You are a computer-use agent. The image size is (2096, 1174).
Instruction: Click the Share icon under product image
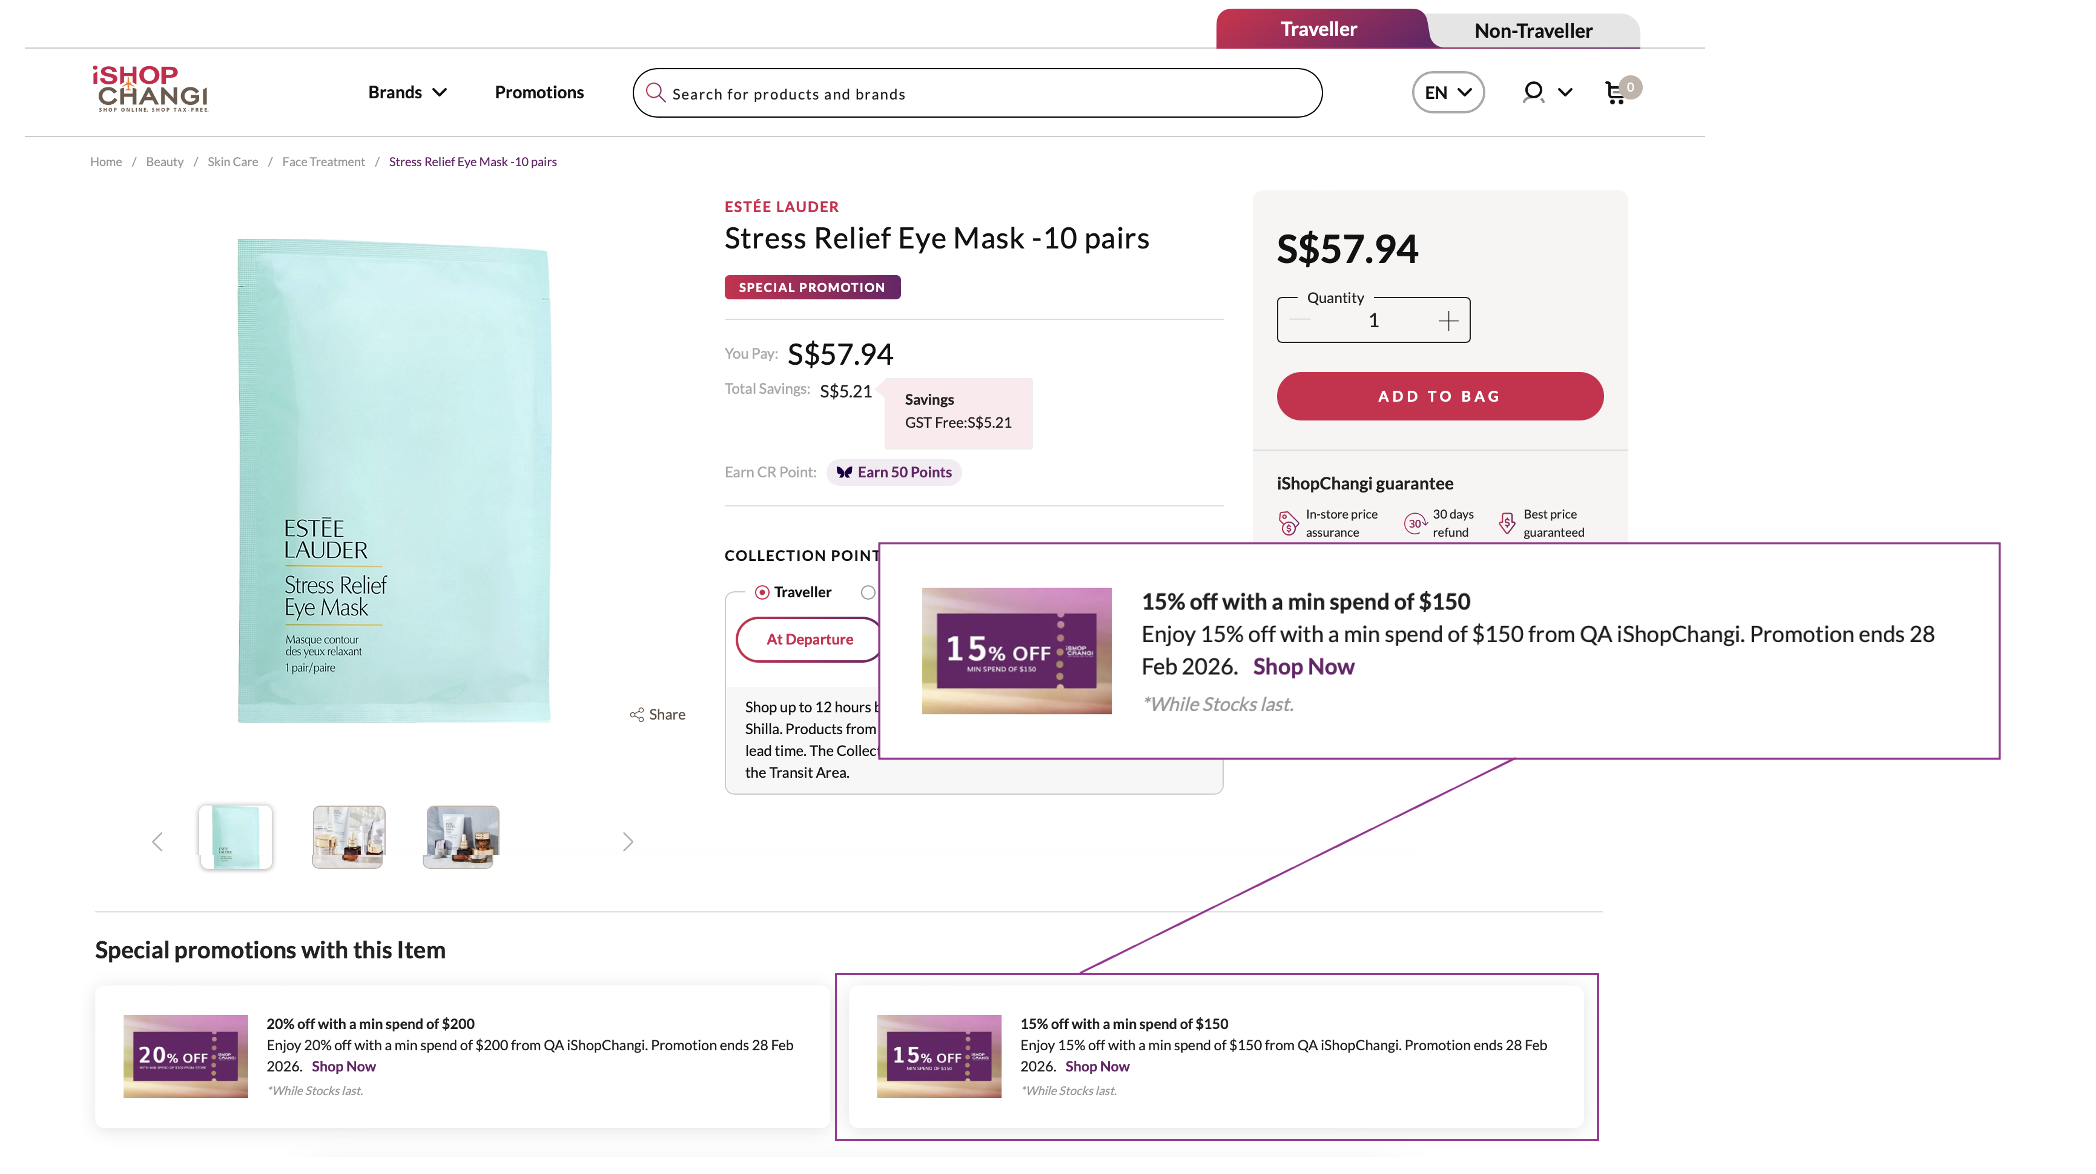point(637,714)
